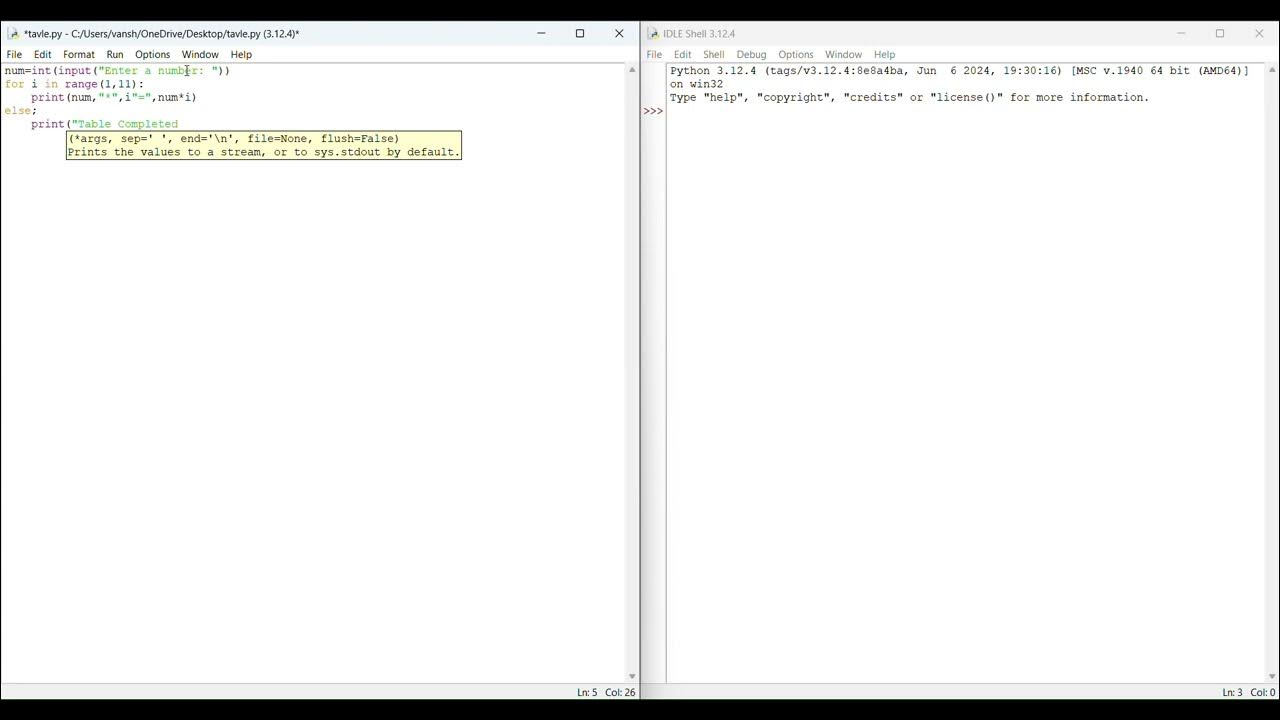Screen dimensions: 1280x720
Task: Maximize the tavle.py editor window
Action: click(x=580, y=33)
